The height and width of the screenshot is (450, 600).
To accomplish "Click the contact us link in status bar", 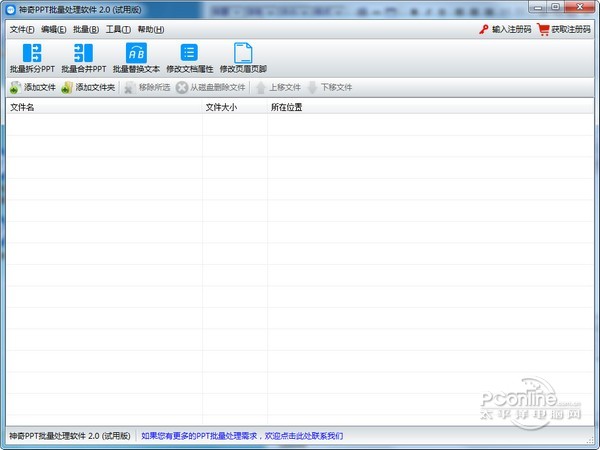I will [242, 436].
